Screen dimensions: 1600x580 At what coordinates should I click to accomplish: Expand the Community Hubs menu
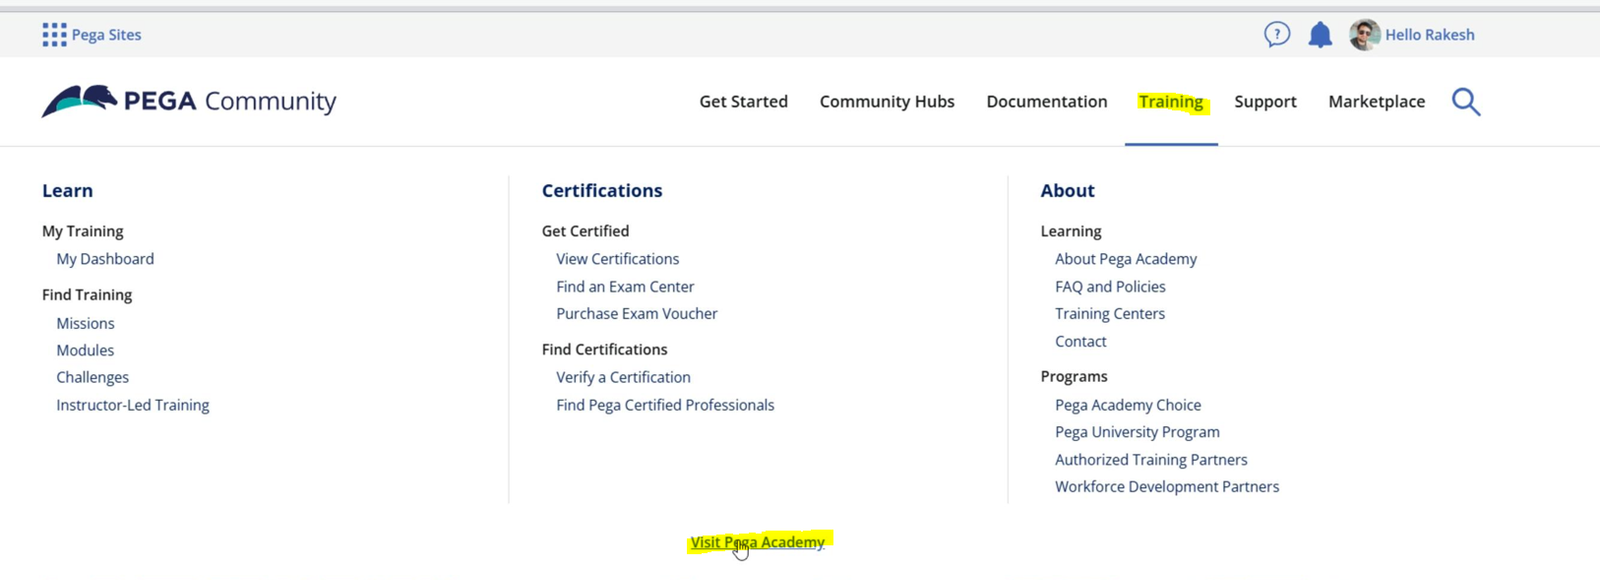pos(887,102)
